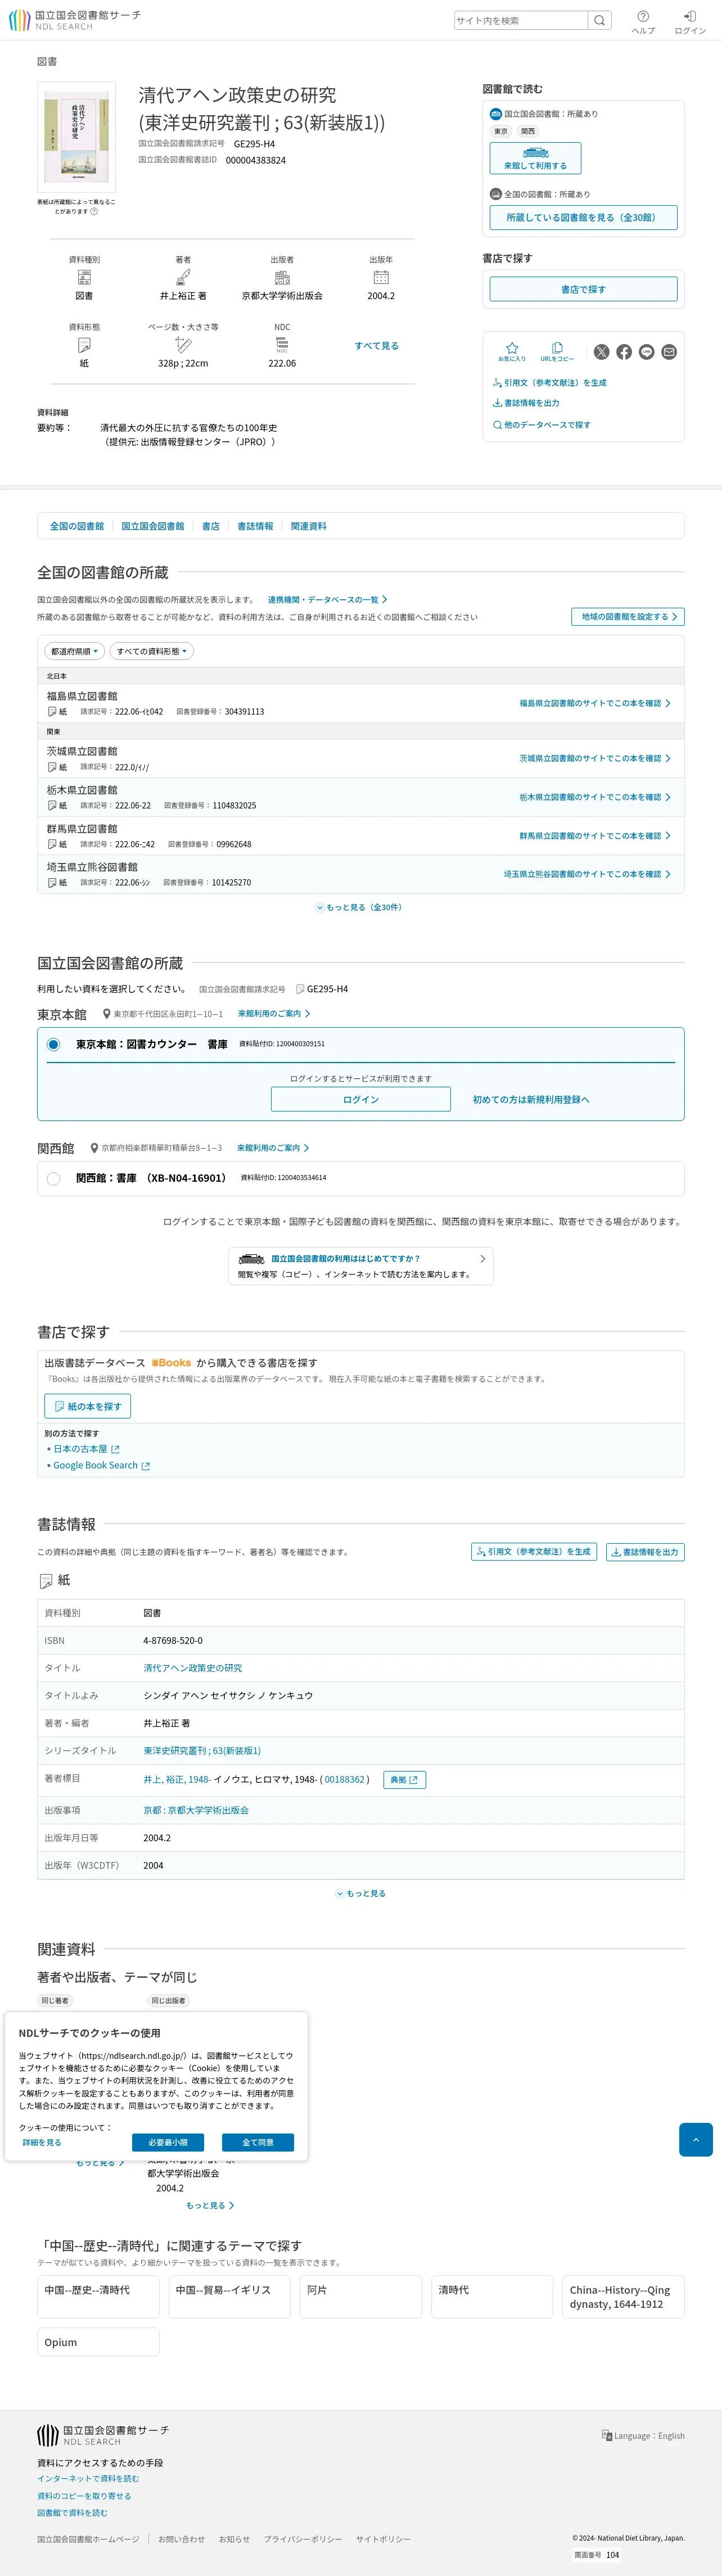Click the ログイン button in 東京本館 box
722x2576 pixels.
(361, 1099)
